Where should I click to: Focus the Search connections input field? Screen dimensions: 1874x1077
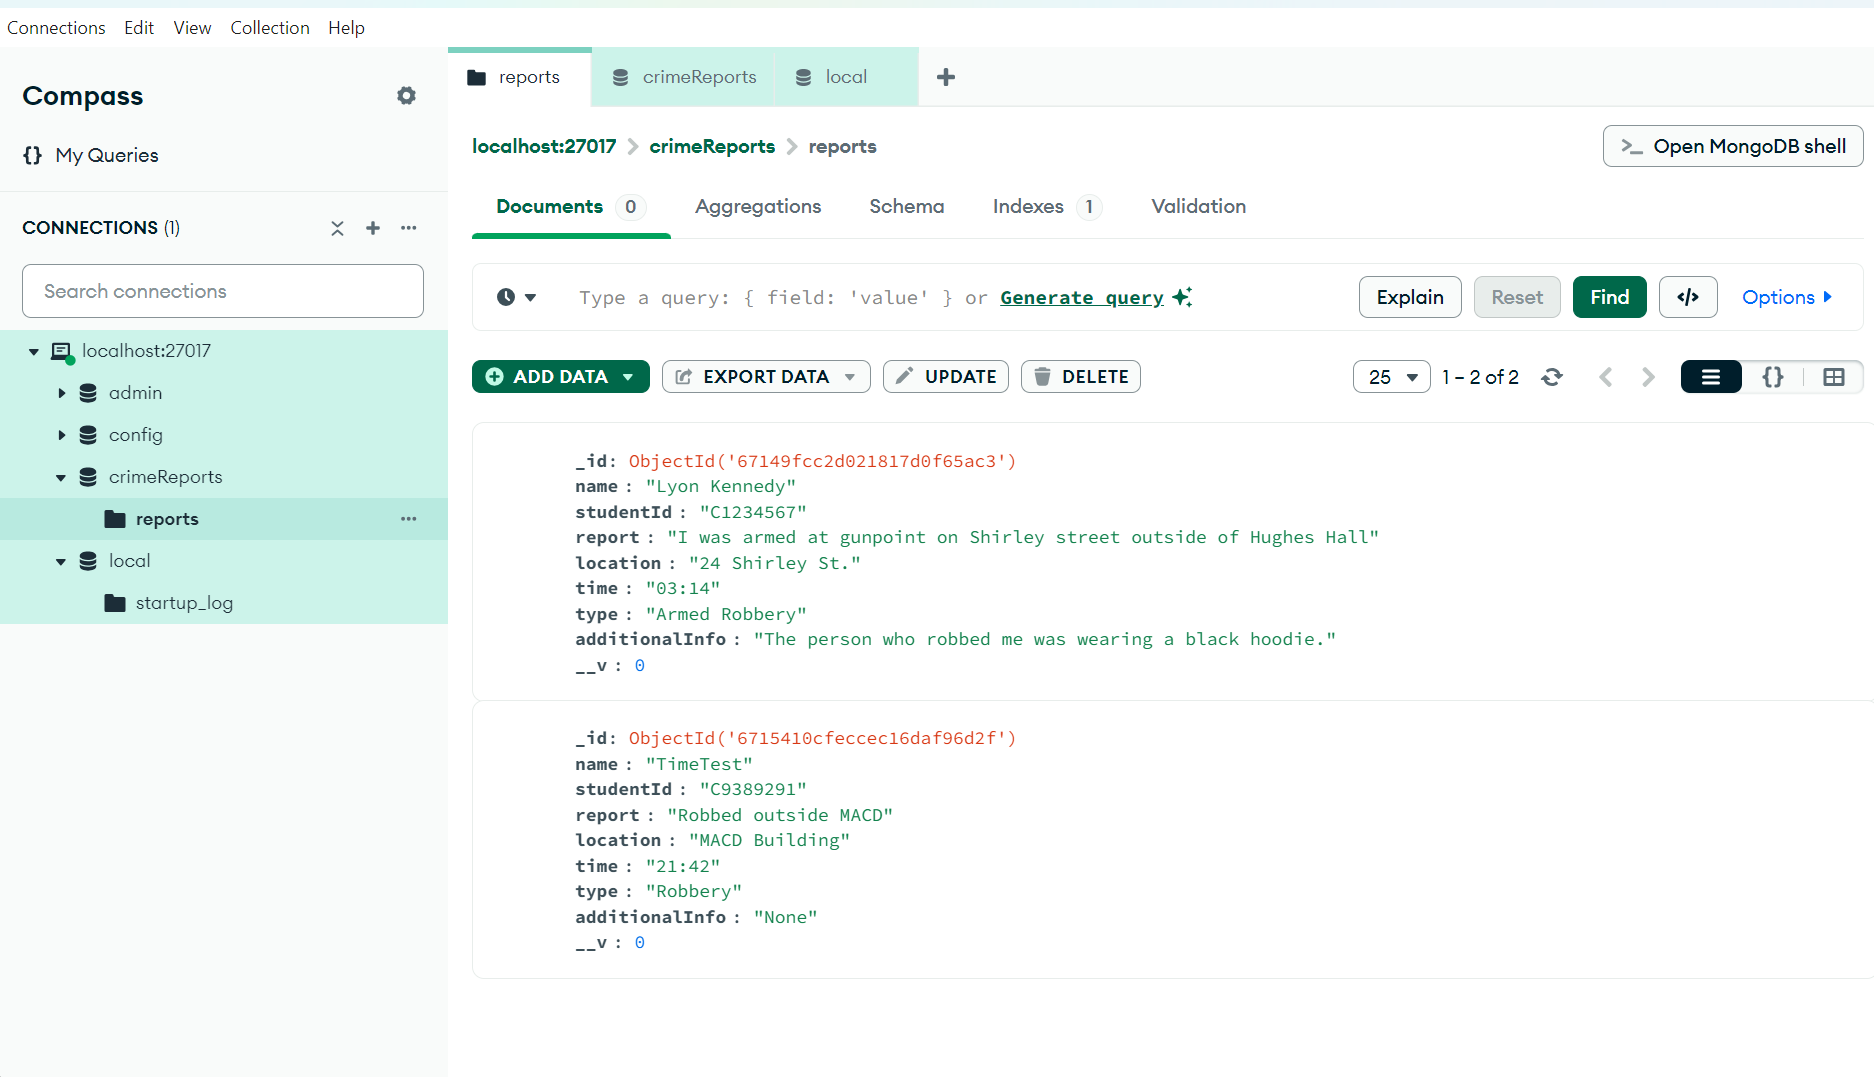(223, 291)
